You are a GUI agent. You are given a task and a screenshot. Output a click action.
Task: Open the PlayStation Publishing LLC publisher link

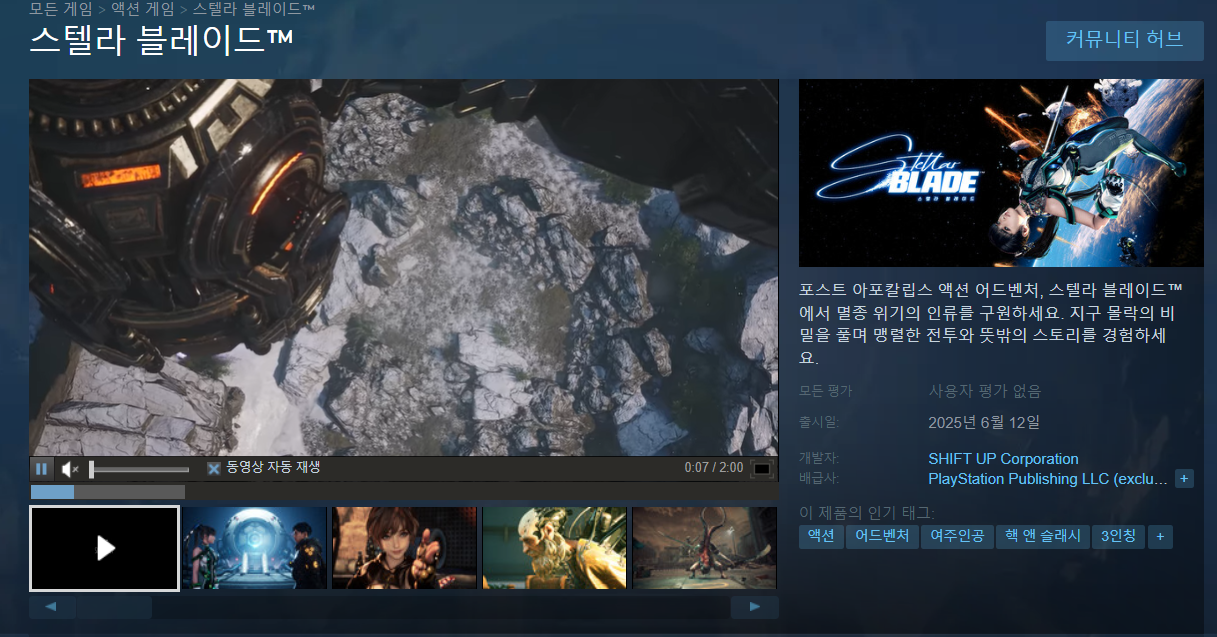click(1047, 479)
